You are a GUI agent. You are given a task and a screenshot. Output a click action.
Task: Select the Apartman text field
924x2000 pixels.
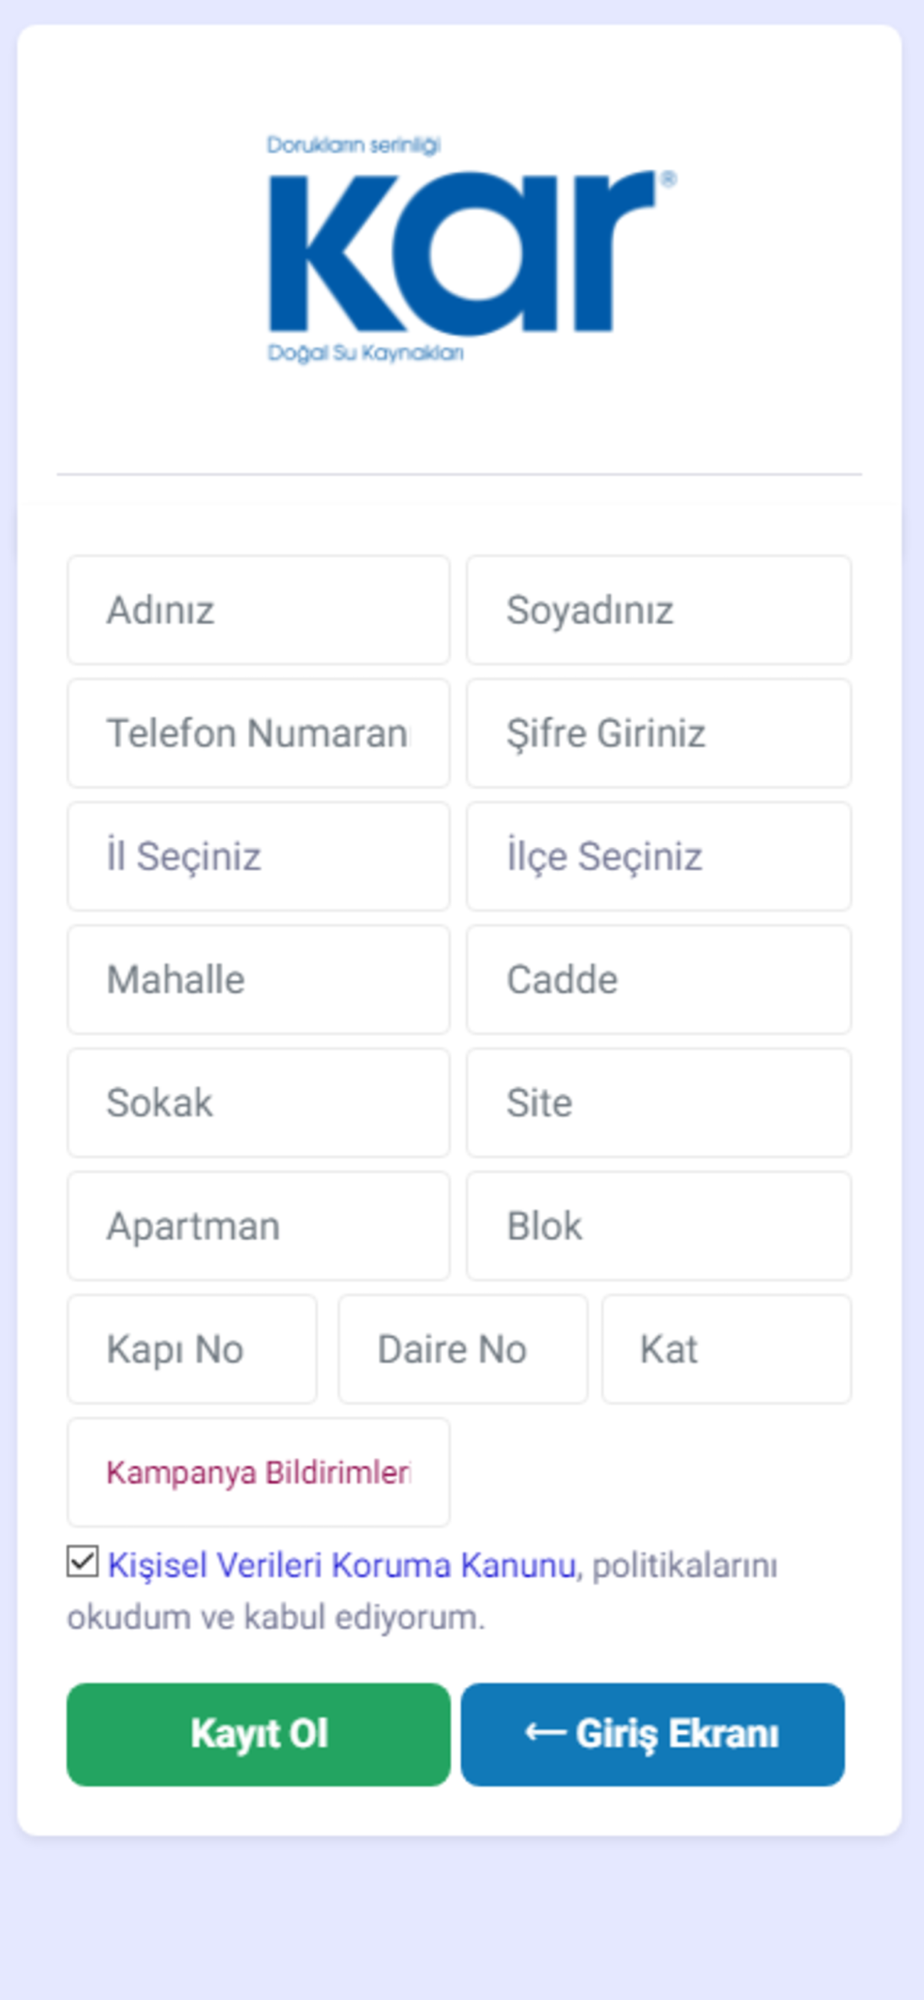258,1227
